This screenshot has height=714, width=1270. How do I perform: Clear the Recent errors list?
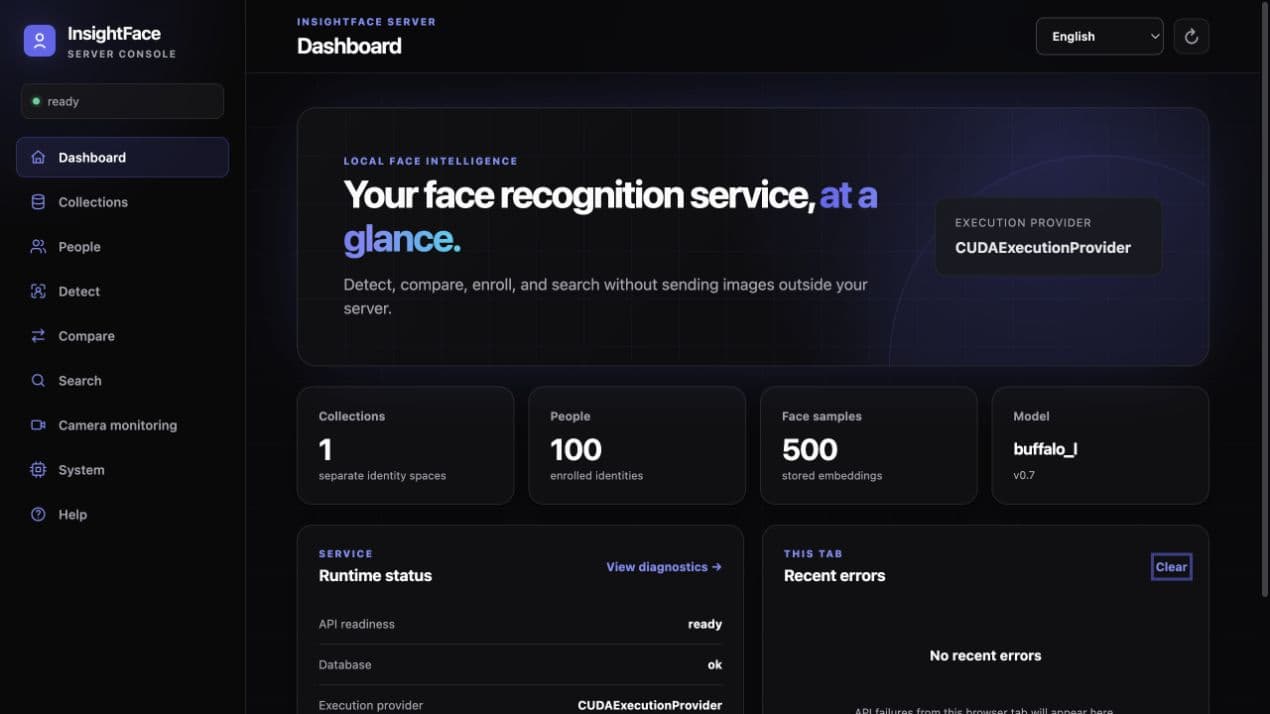tap(1171, 567)
